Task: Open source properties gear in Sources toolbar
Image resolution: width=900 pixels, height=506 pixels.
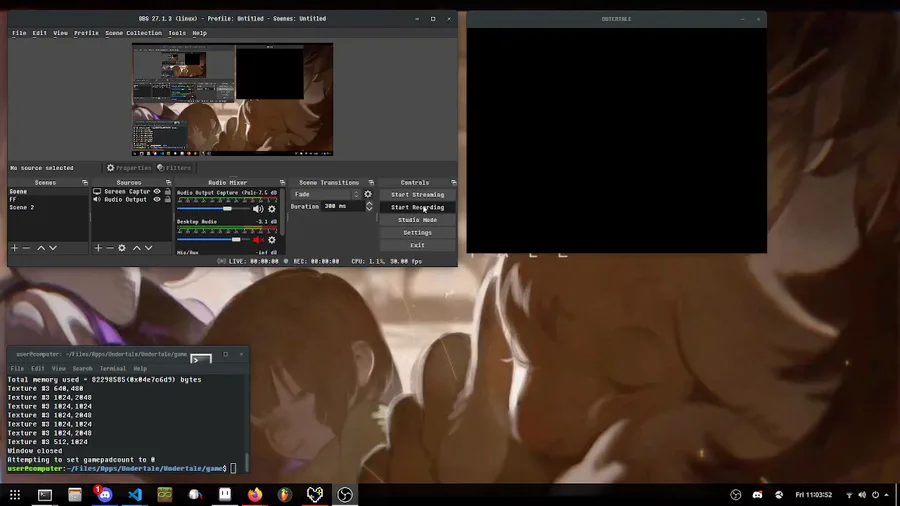Action: (x=122, y=248)
